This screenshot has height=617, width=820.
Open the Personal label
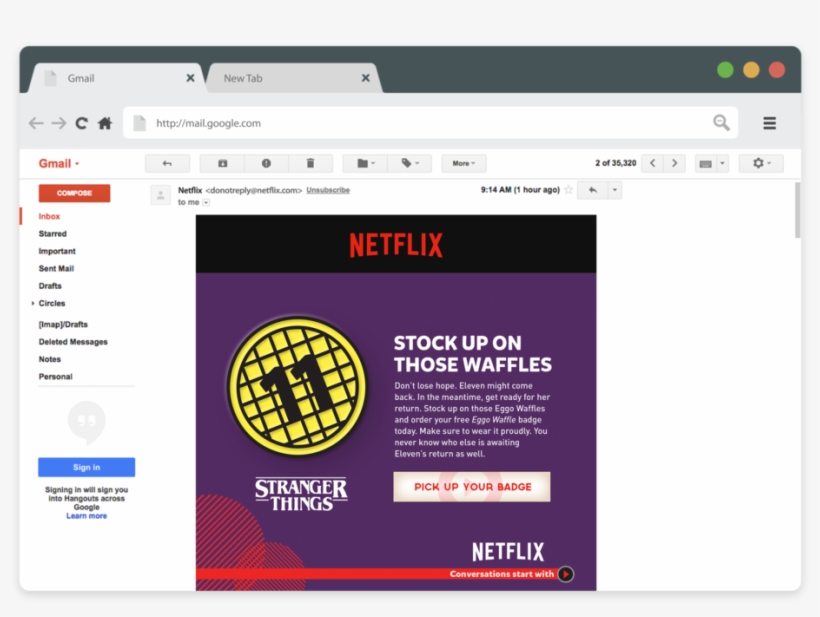[x=55, y=376]
